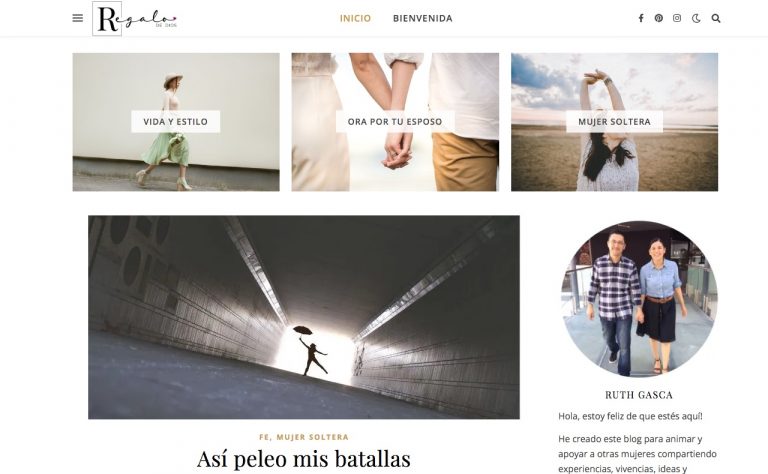The width and height of the screenshot is (768, 474).
Task: Click the MUJER SOLTERA post category link
Action: [312, 437]
